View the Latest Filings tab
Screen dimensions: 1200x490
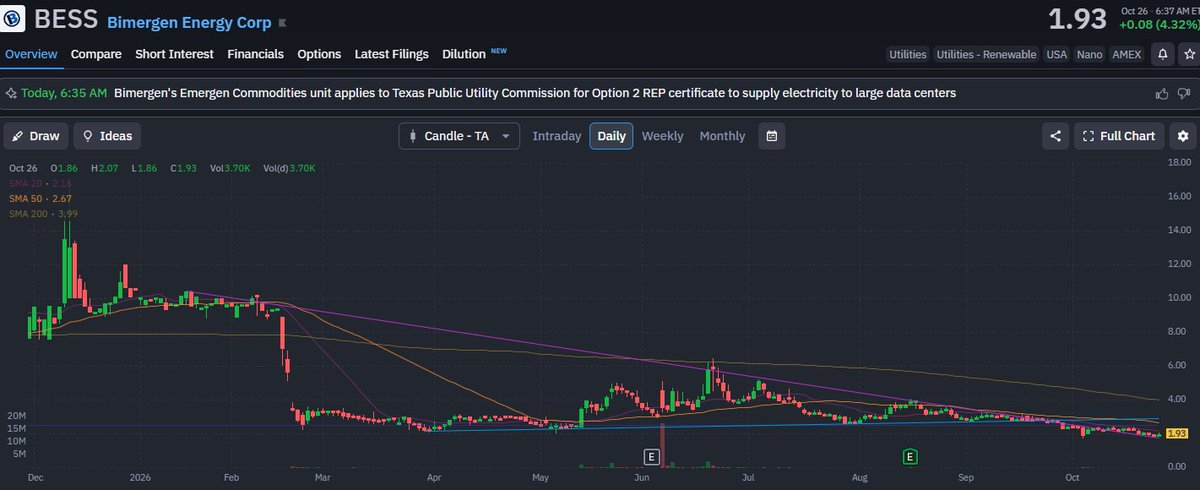pyautogui.click(x=391, y=54)
